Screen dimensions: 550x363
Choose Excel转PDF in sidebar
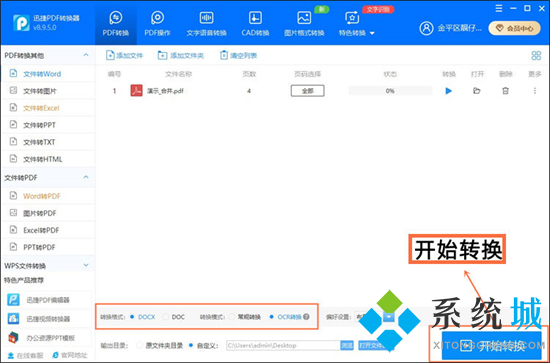tap(48, 230)
